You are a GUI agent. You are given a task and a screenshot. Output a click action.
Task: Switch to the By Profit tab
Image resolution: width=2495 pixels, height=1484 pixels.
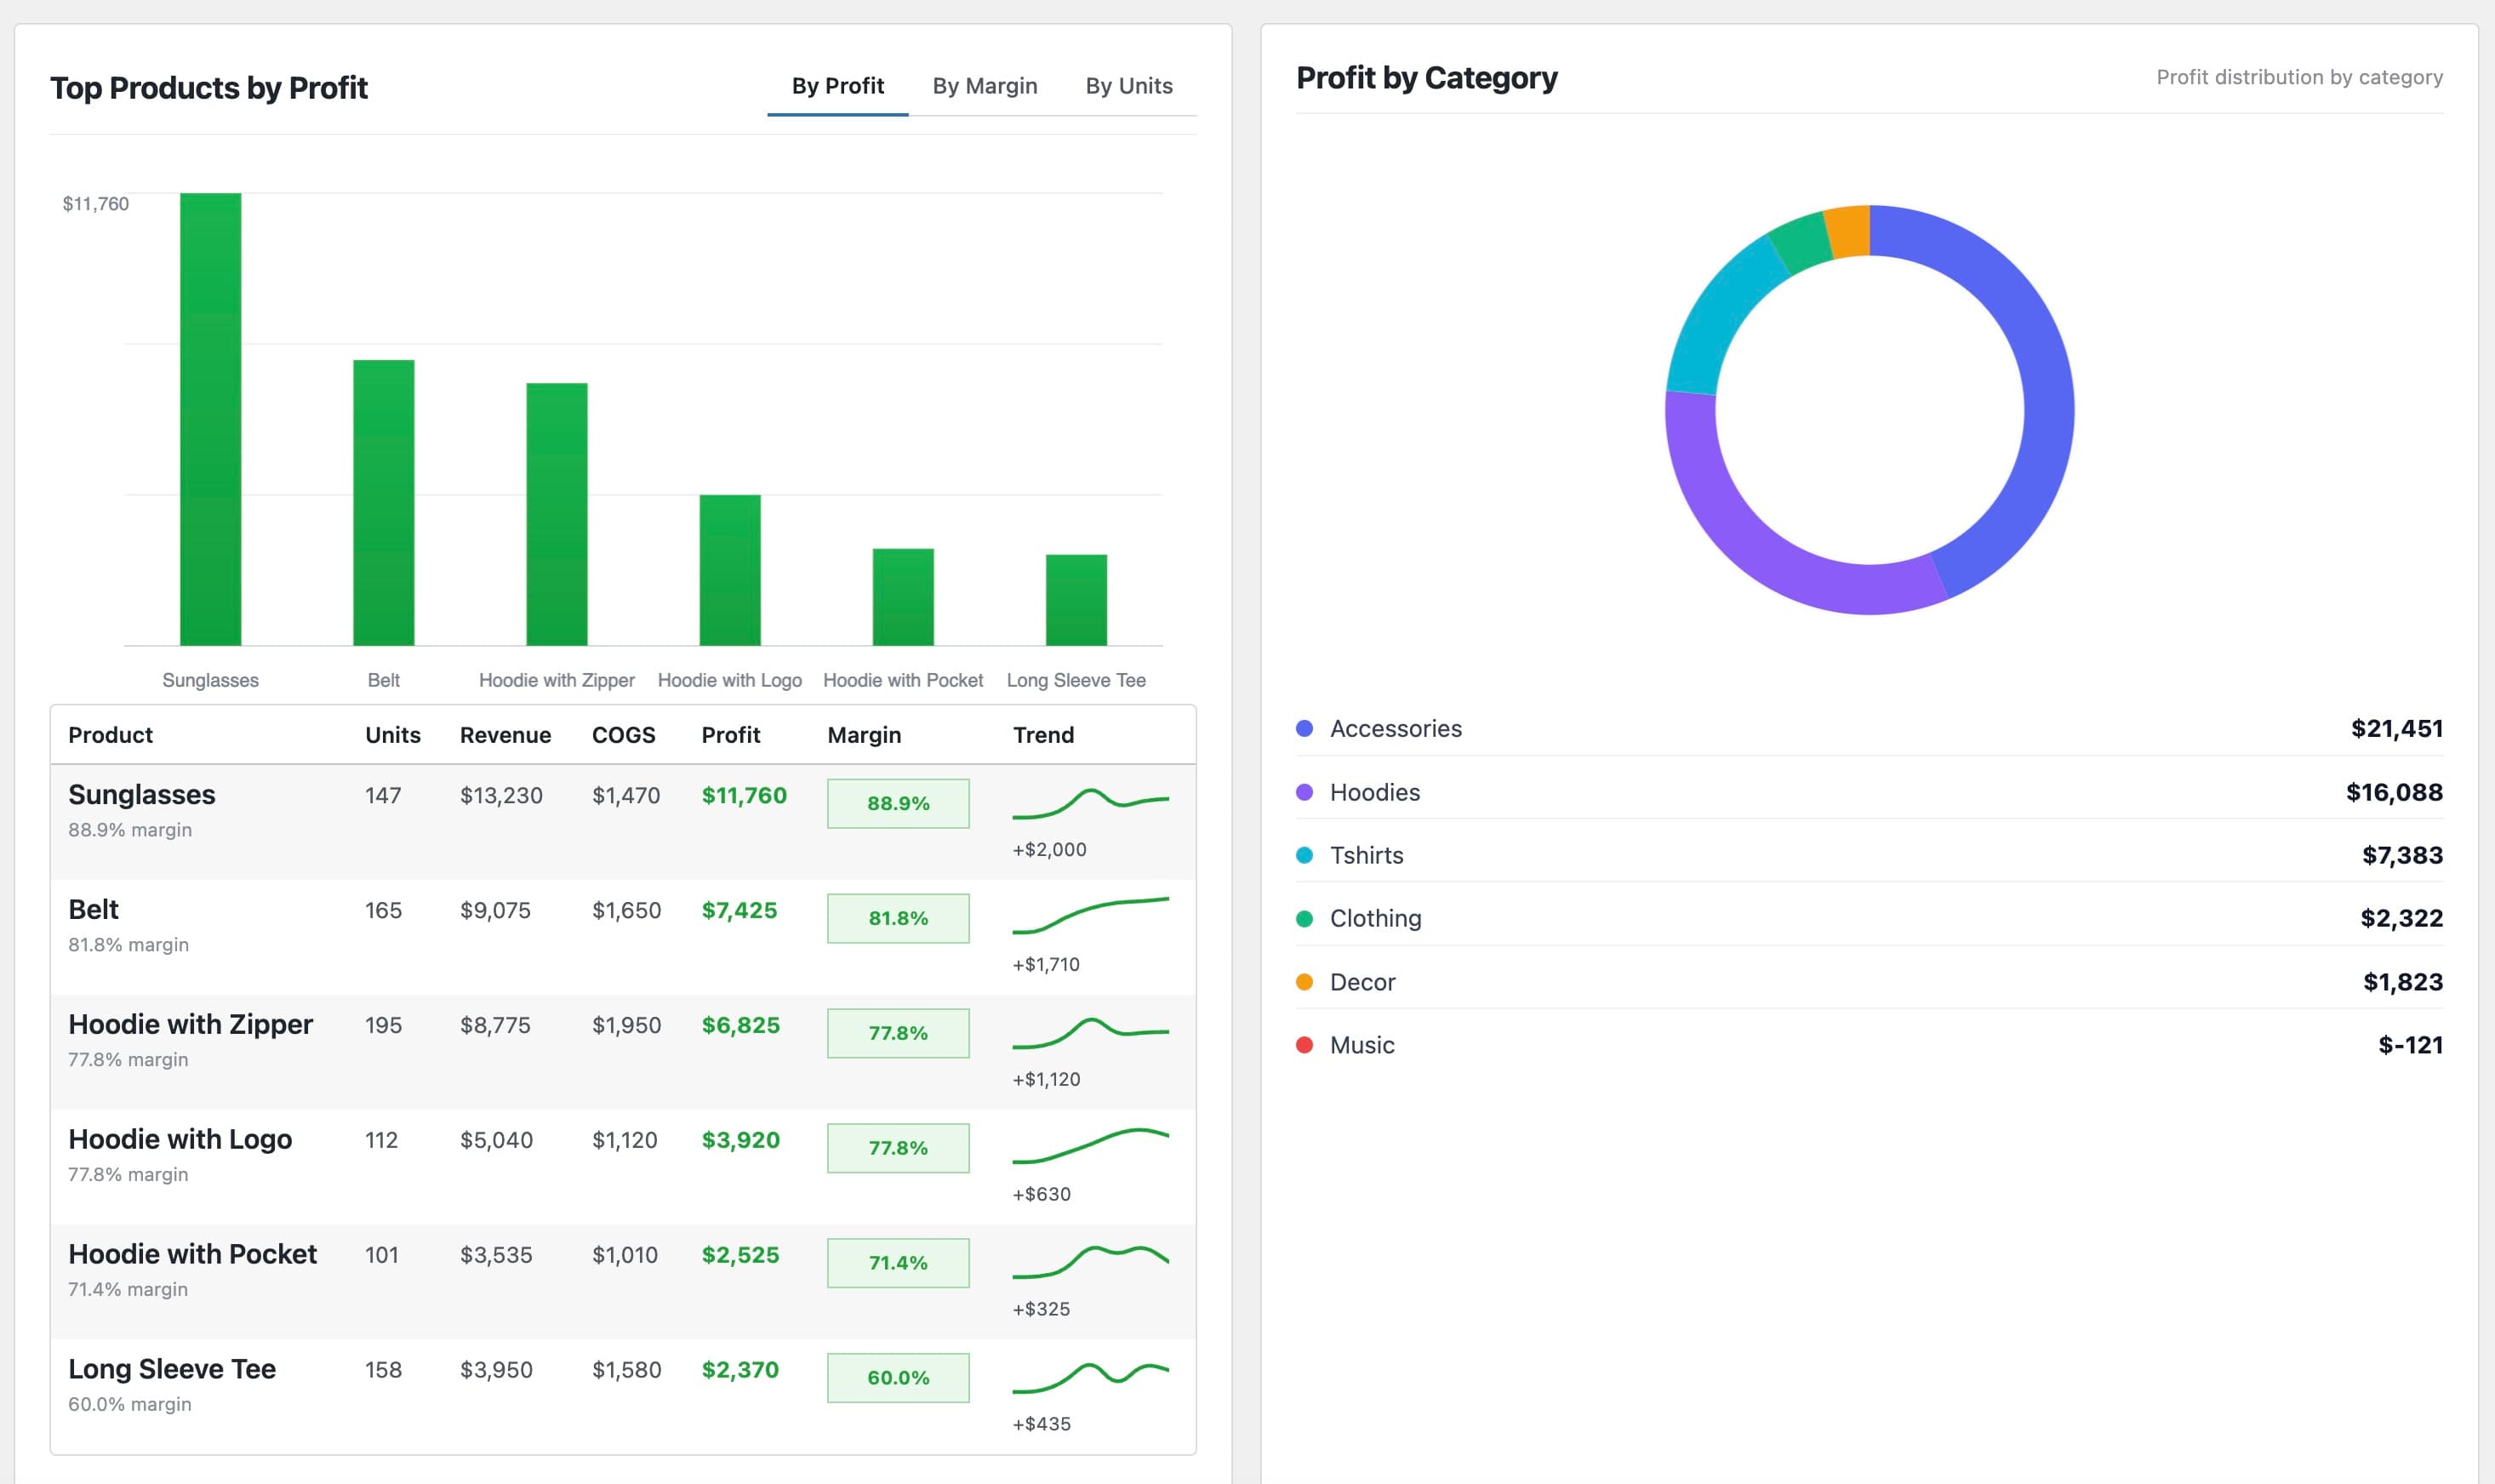[837, 86]
